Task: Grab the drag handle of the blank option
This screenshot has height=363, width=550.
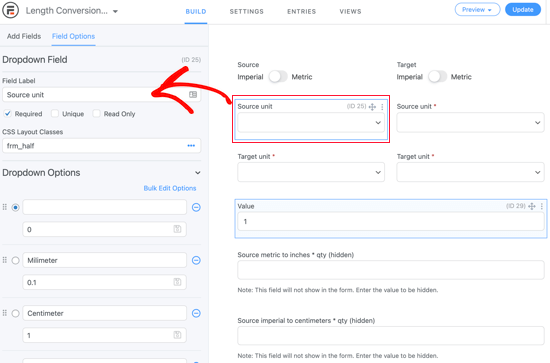Action: (x=5, y=207)
